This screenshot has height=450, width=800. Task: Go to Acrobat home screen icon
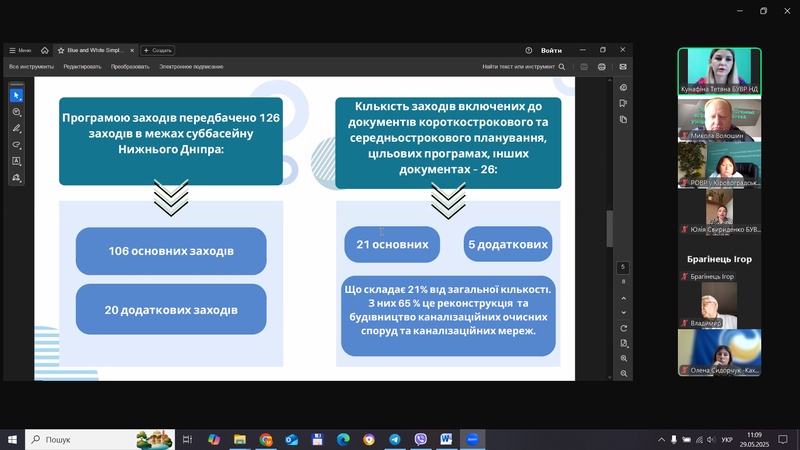45,51
